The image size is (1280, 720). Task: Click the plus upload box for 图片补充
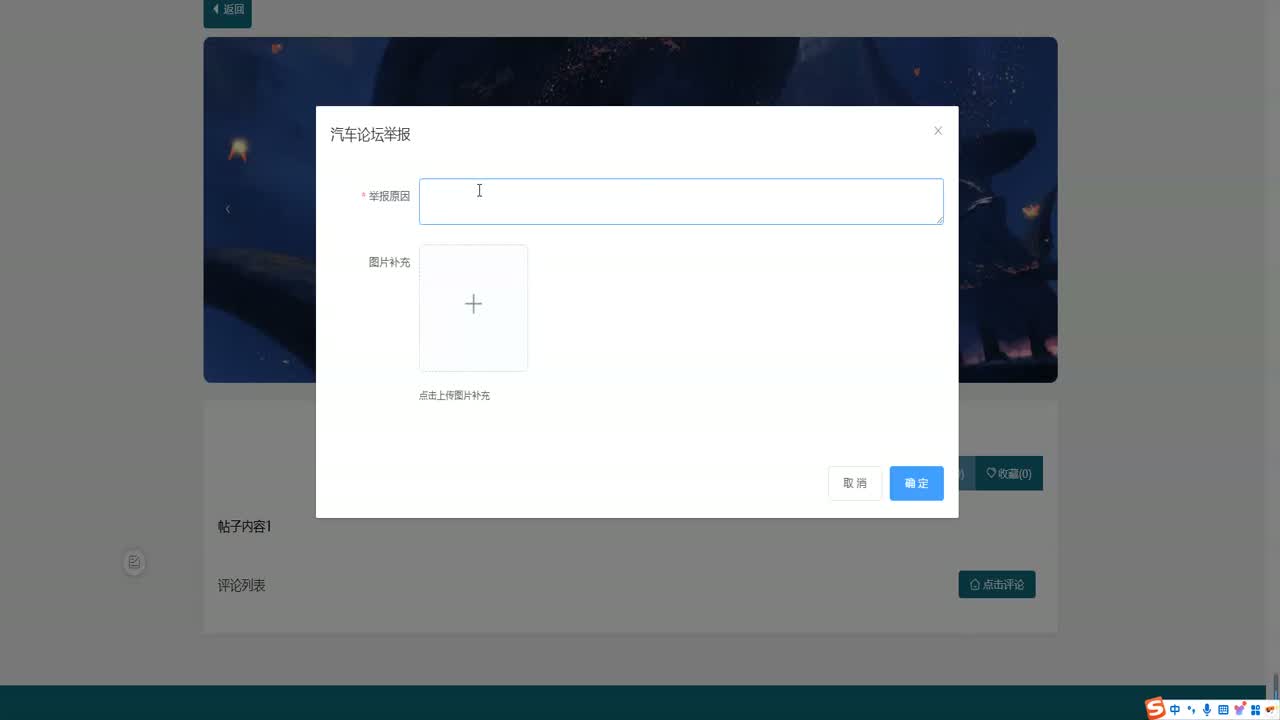473,307
